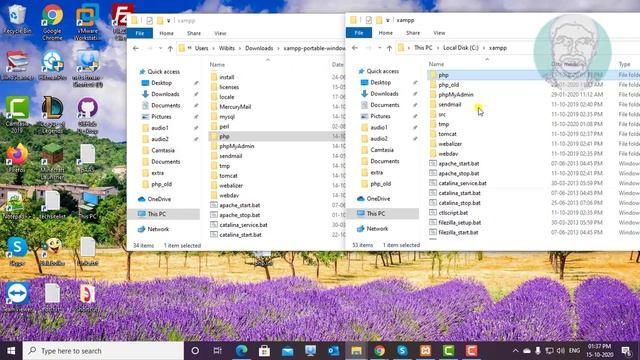Click Up arrow in left Explorer window
The image size is (640, 360).
click(x=170, y=48)
